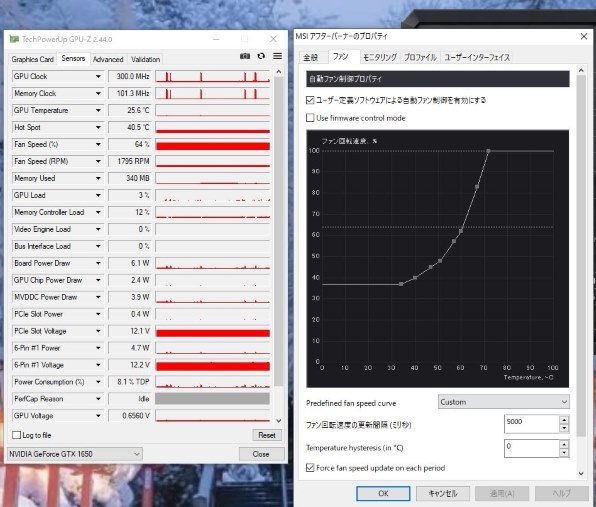
Task: Expand the Memory Used sensor dropdown
Action: [98, 178]
